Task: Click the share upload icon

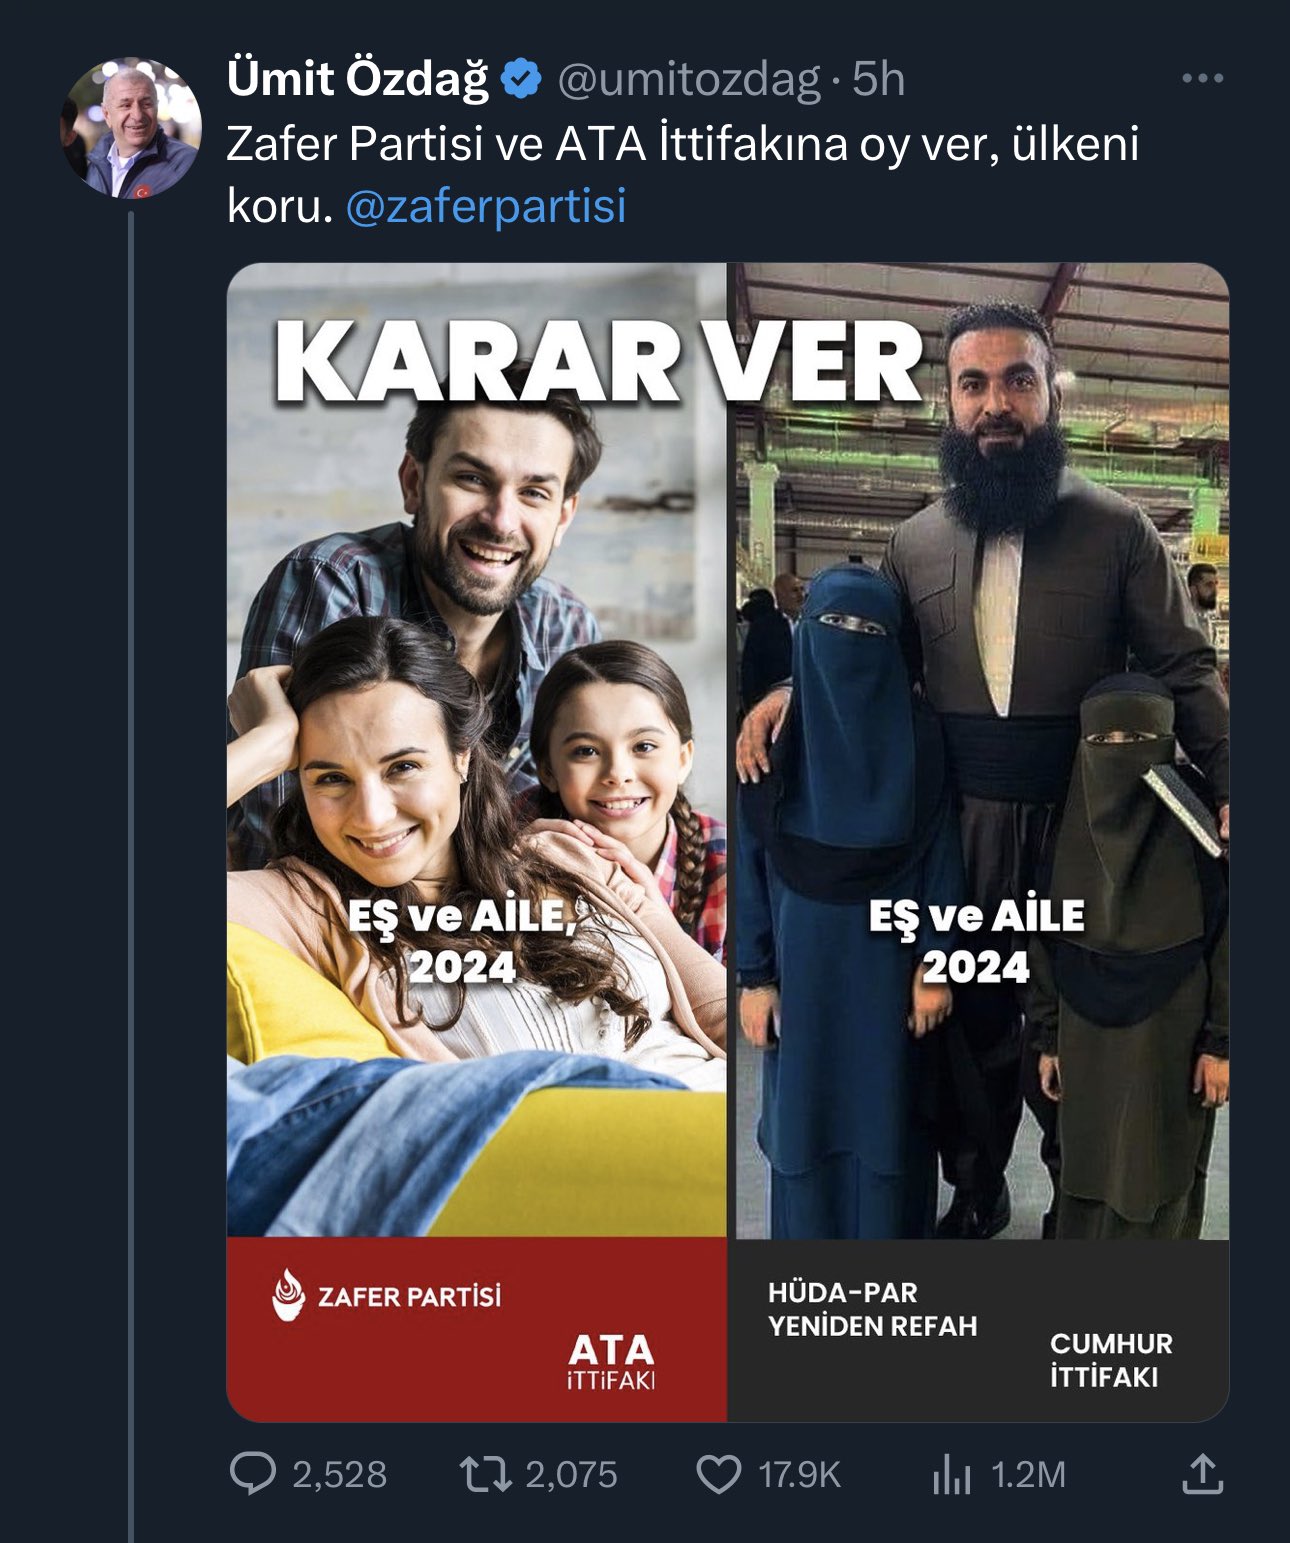Action: tap(1202, 1474)
